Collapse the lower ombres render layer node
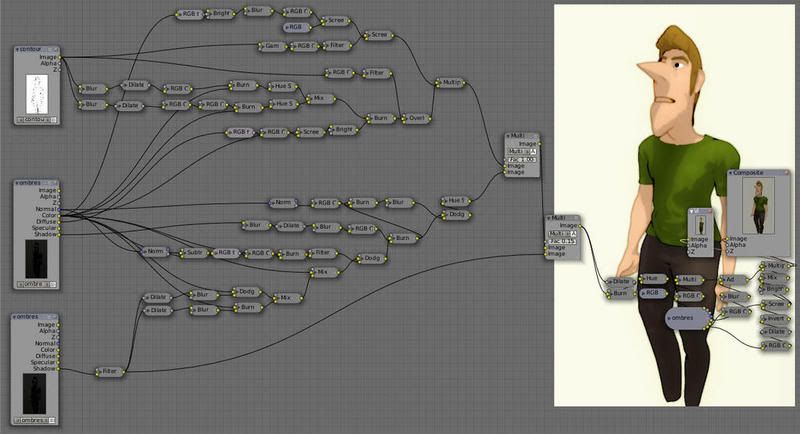The width and height of the screenshot is (800, 434). coord(15,317)
